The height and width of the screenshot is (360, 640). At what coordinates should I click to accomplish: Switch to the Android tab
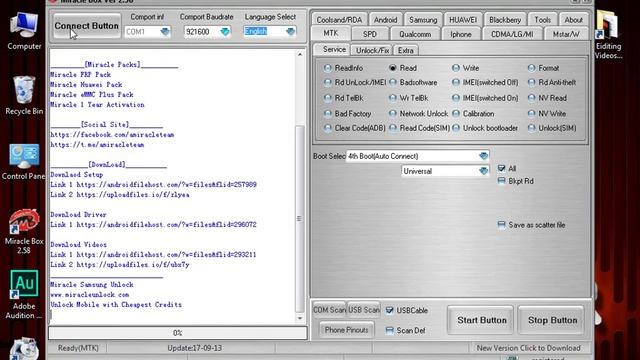[x=385, y=20]
